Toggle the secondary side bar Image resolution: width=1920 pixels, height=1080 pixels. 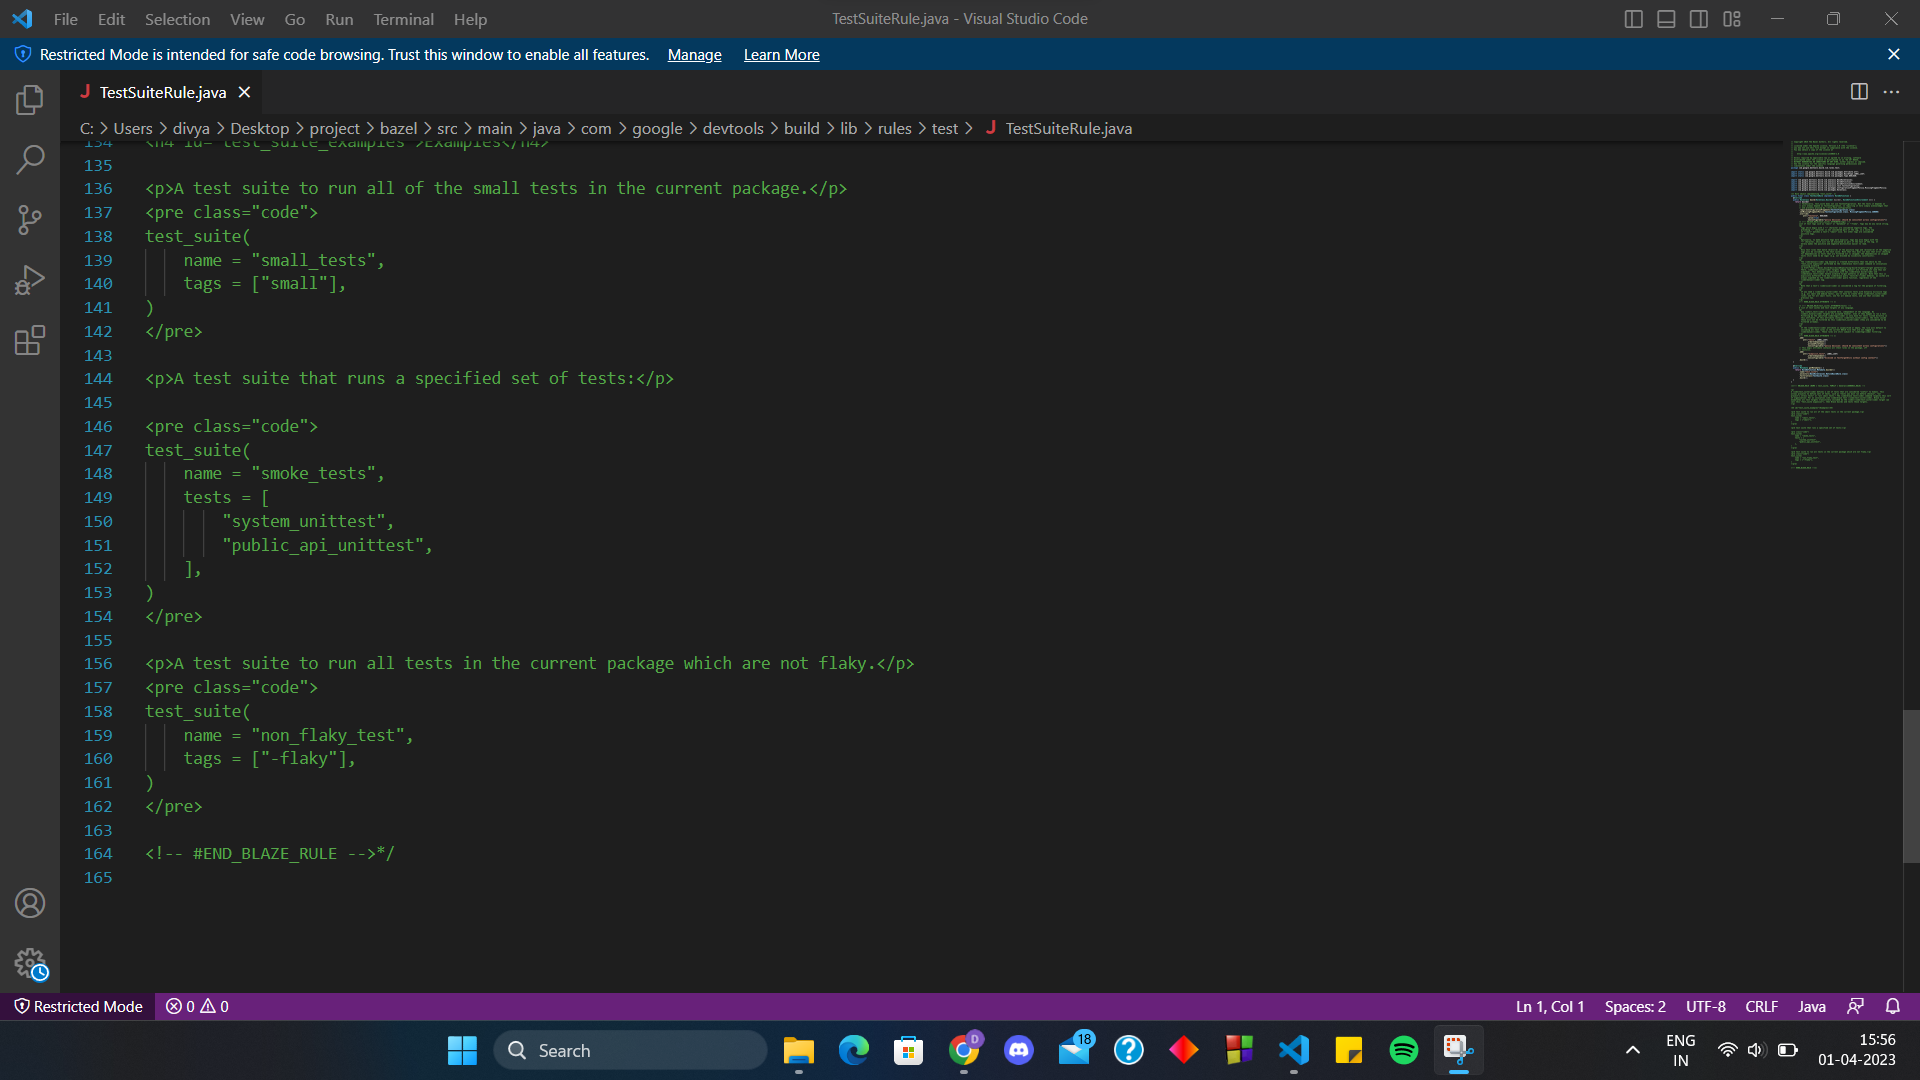(x=1699, y=18)
